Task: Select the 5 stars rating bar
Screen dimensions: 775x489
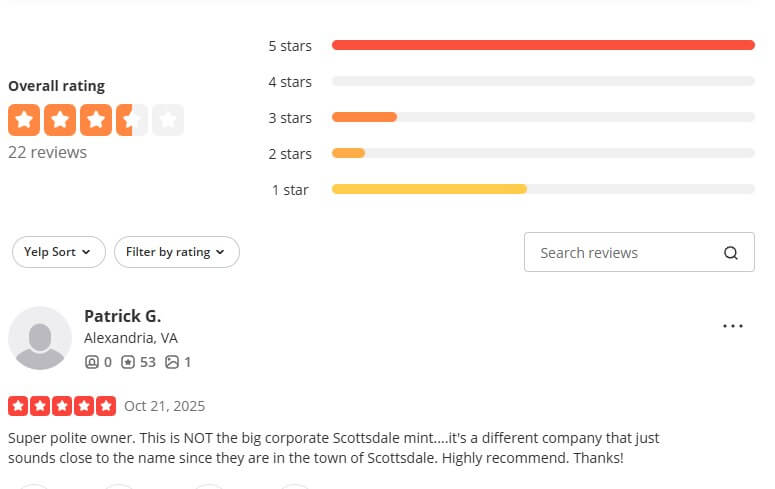Action: pyautogui.click(x=543, y=45)
